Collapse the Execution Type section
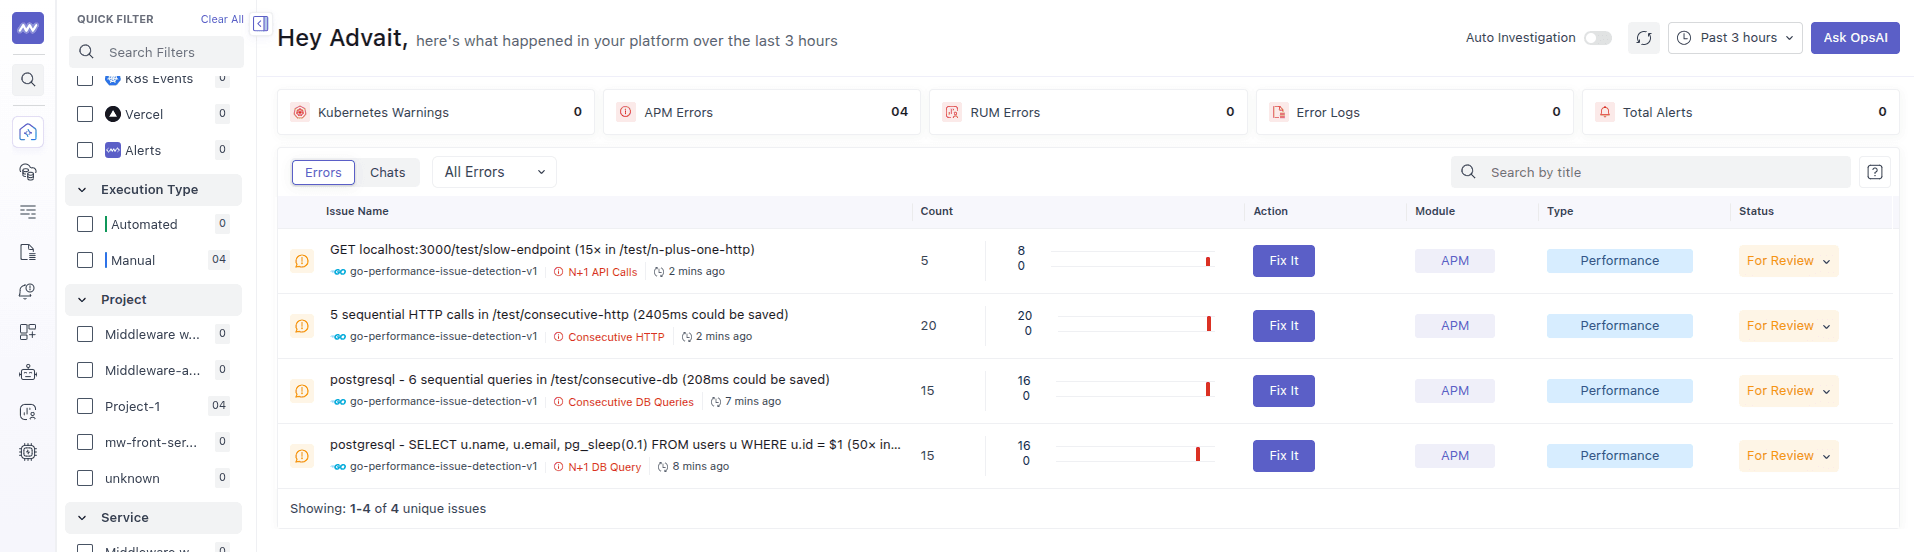This screenshot has width=1914, height=552. point(153,189)
